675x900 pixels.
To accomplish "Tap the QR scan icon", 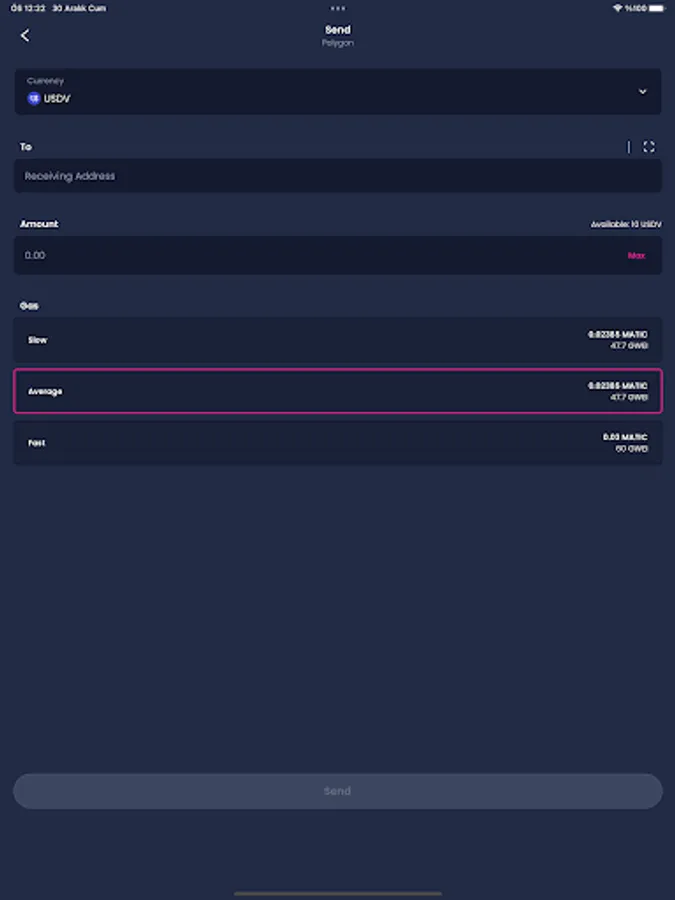I will coord(649,147).
